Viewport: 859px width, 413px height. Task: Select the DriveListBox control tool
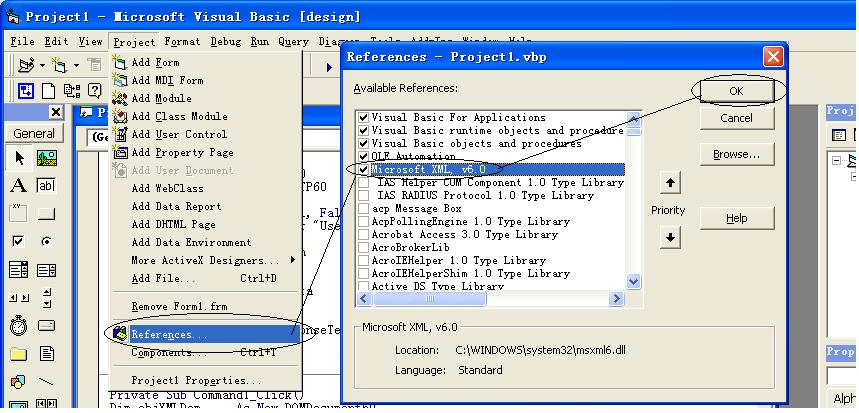(47, 326)
